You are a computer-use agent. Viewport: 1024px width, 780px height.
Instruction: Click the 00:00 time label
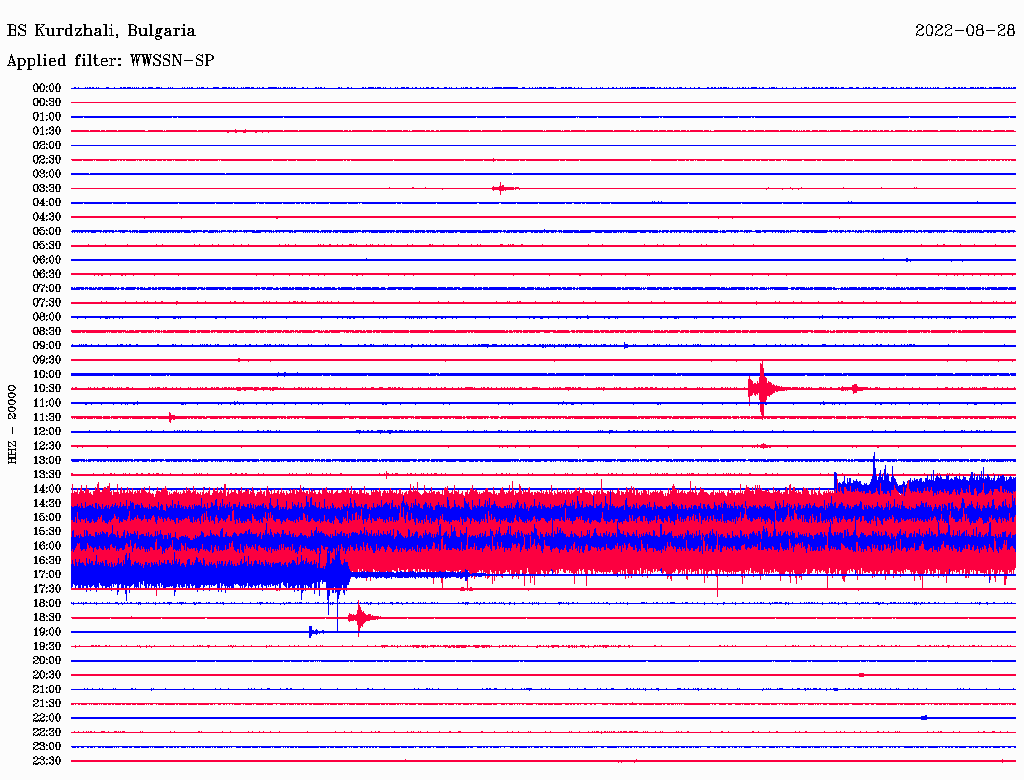pos(47,88)
